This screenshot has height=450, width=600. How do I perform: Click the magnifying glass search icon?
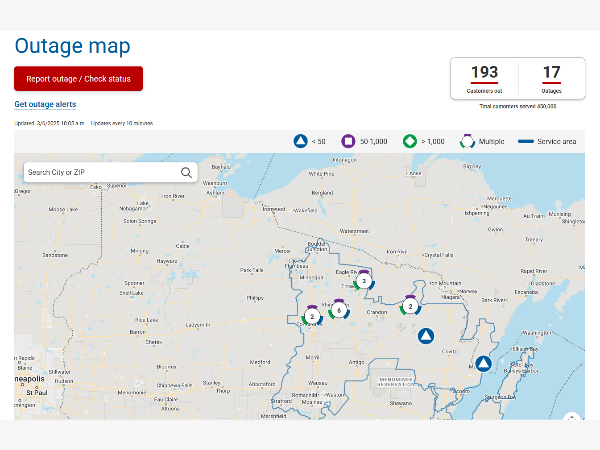coord(186,172)
